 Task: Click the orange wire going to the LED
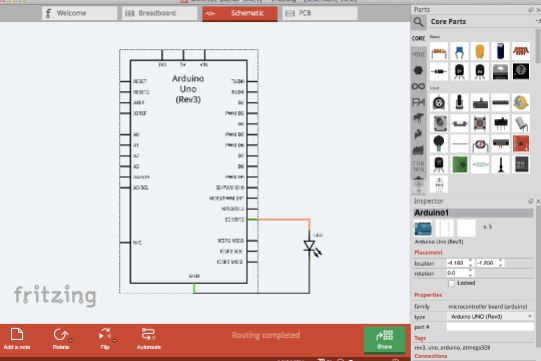[283, 219]
